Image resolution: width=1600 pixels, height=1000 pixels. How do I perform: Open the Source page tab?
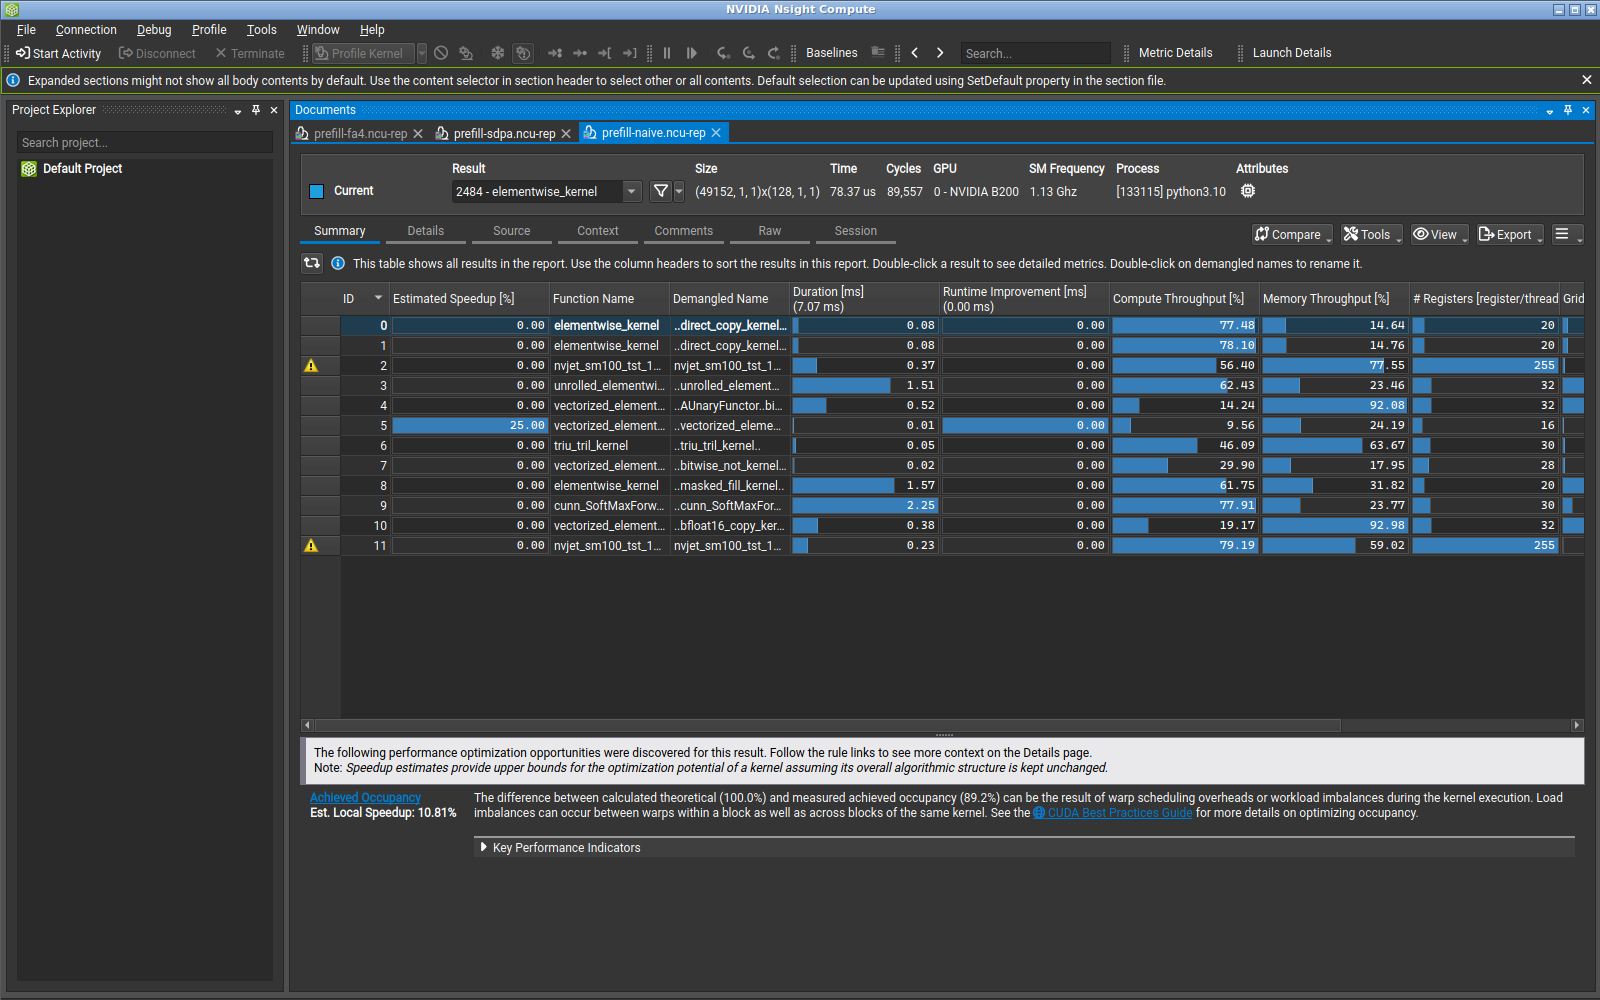[x=512, y=231]
